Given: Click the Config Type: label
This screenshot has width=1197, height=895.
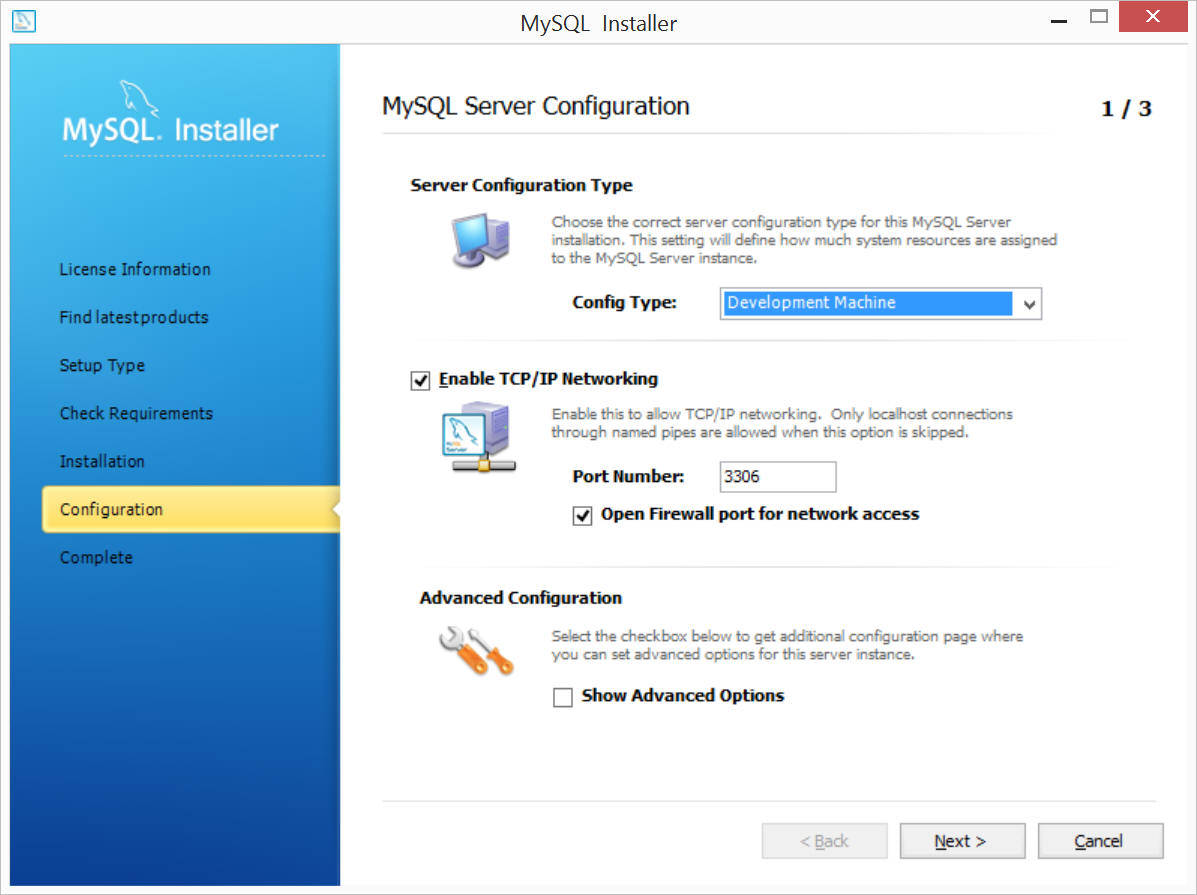Looking at the screenshot, I should point(624,302).
